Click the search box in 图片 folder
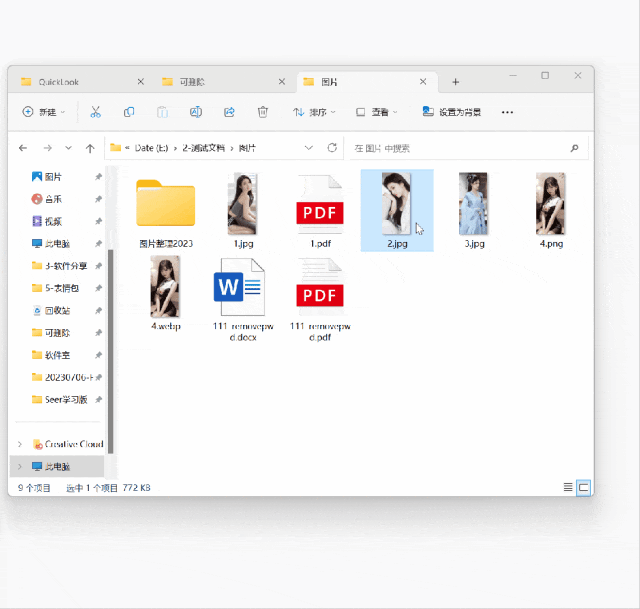Viewport: 640px width, 609px height. [458, 148]
